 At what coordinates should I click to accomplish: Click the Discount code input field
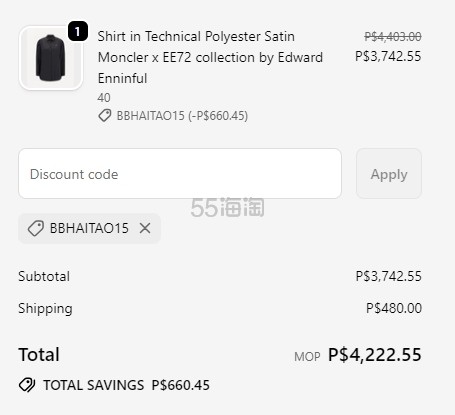click(x=180, y=174)
